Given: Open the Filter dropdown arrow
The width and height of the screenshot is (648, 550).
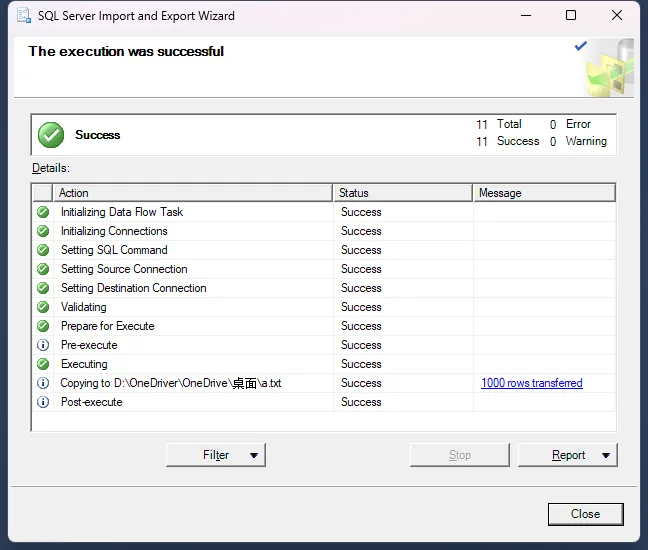Looking at the screenshot, I should tap(254, 456).
